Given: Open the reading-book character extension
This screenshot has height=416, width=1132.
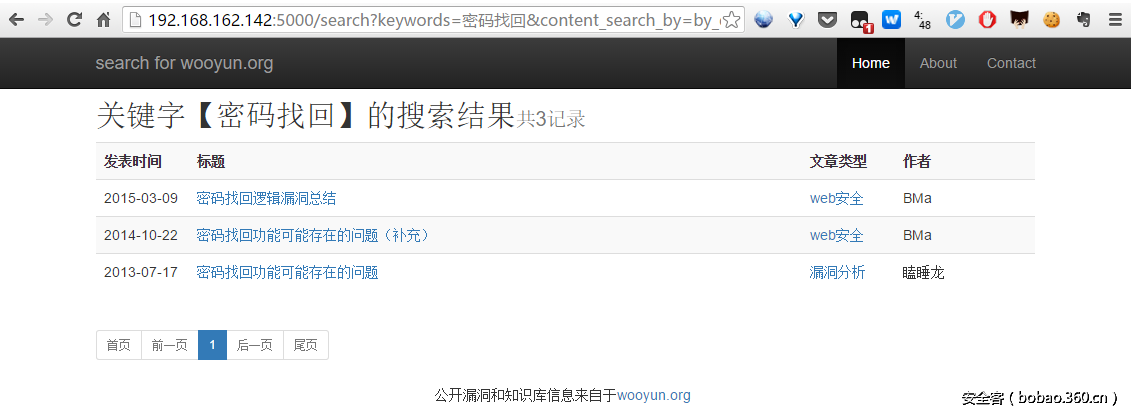Looking at the screenshot, I should [1019, 20].
